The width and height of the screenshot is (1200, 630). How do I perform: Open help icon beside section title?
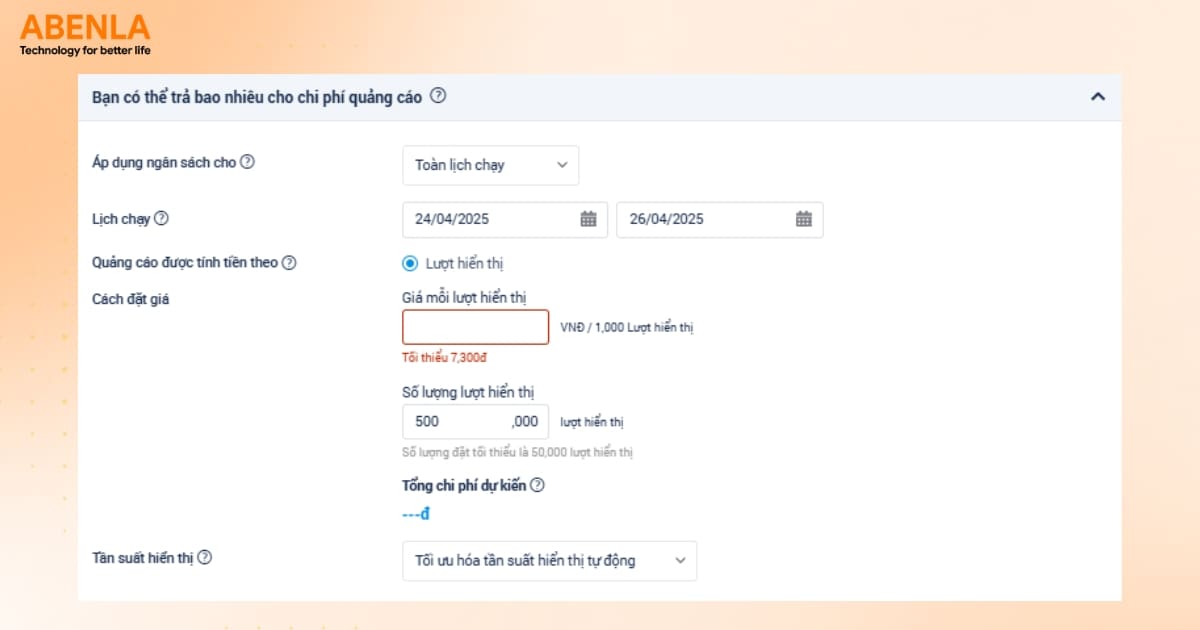tap(438, 97)
